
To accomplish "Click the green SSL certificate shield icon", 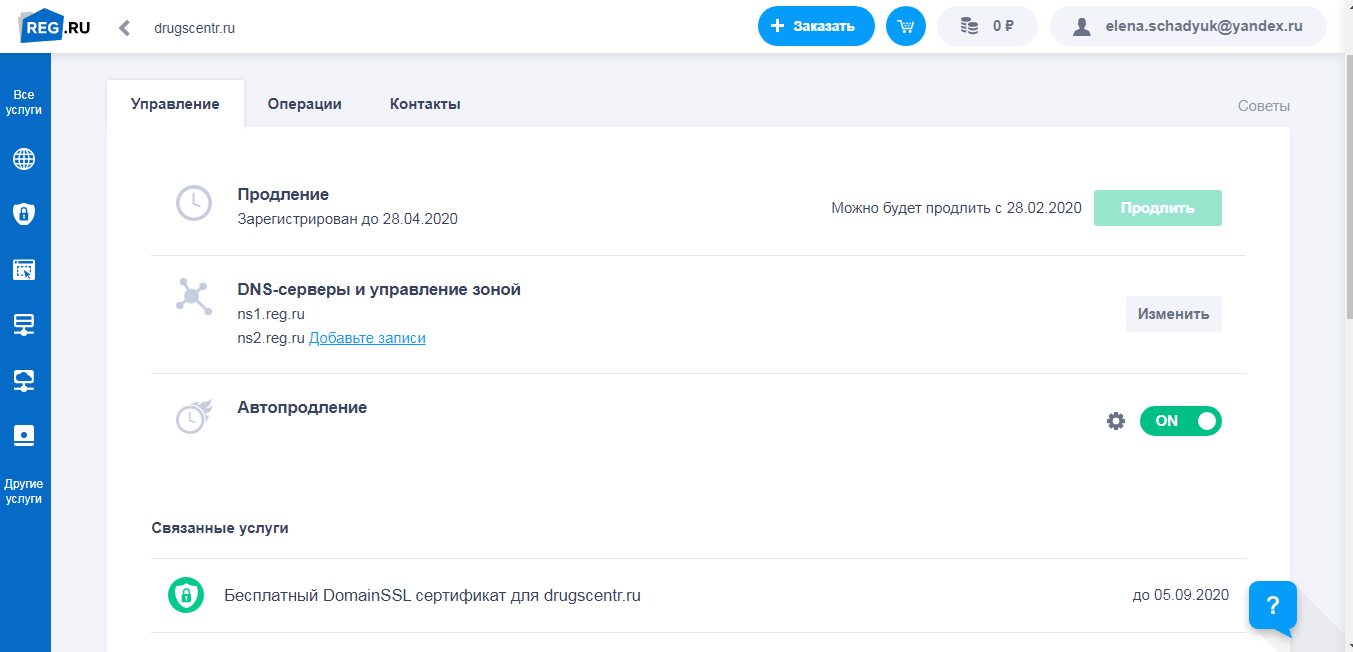I will click(x=185, y=595).
